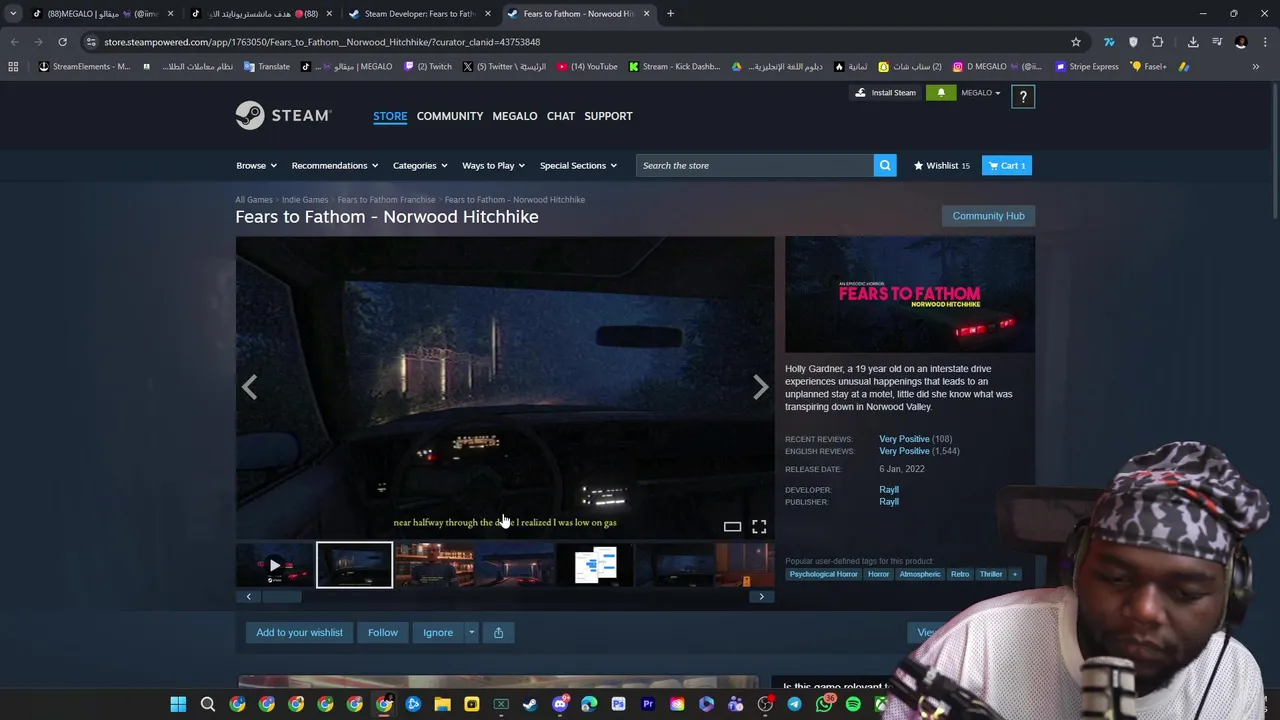Open the Atmospheric tag
Image resolution: width=1280 pixels, height=720 pixels.
920,574
